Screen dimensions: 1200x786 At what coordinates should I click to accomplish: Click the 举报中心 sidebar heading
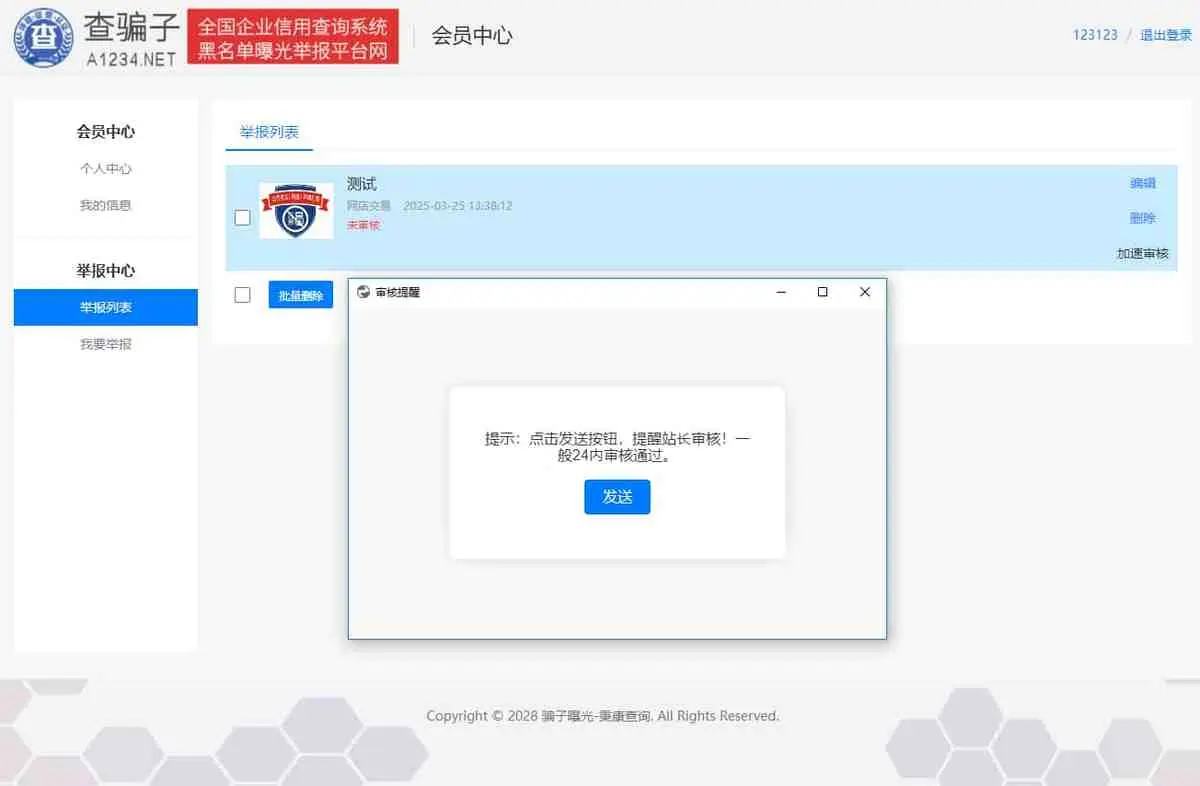pos(106,271)
